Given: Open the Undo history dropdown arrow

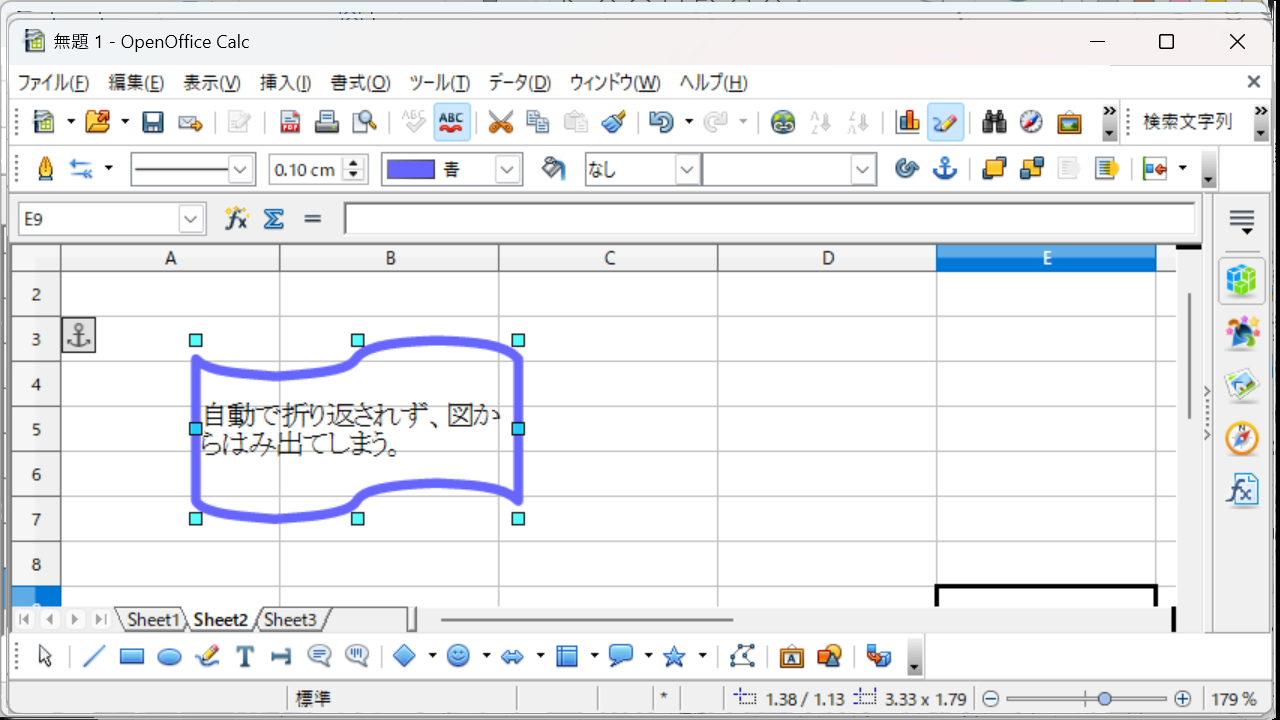Looking at the screenshot, I should 689,122.
